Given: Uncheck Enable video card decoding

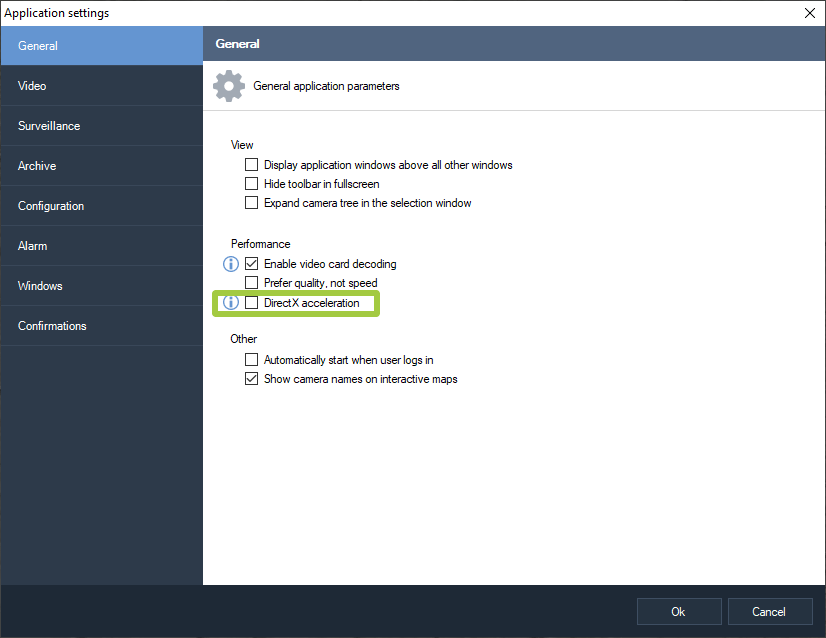Looking at the screenshot, I should click(252, 264).
